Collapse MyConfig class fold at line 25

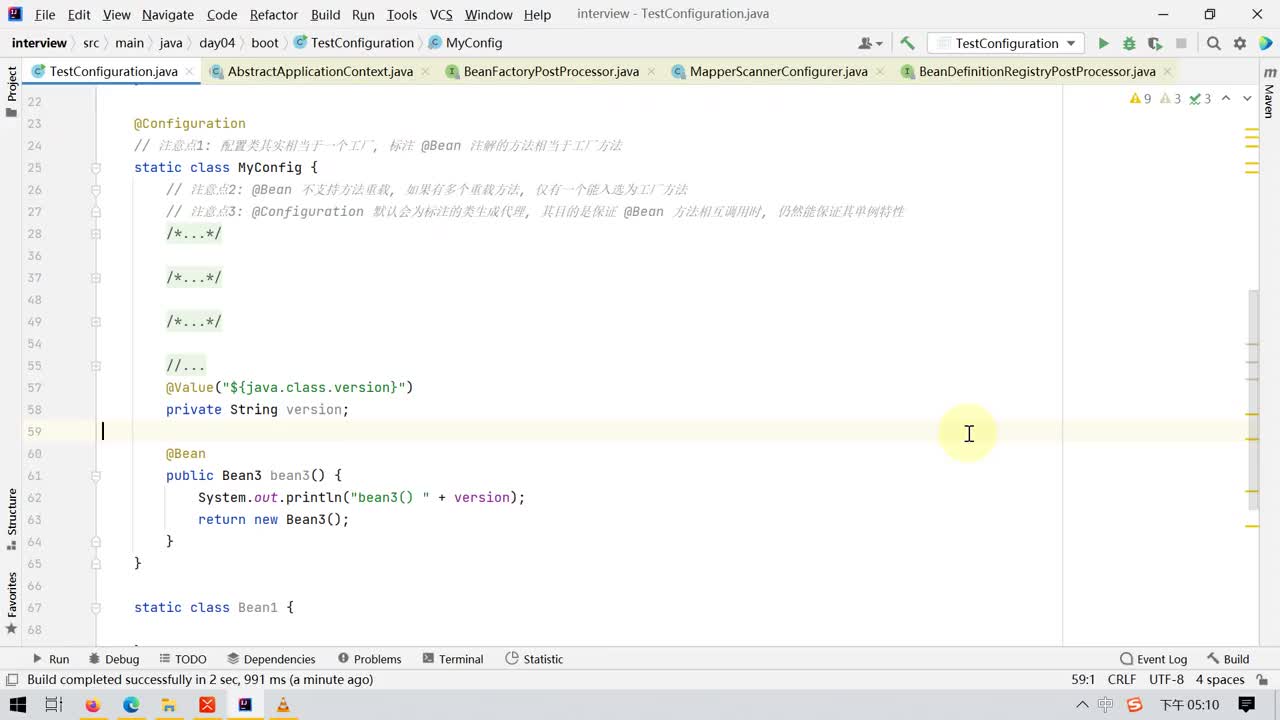click(x=97, y=168)
